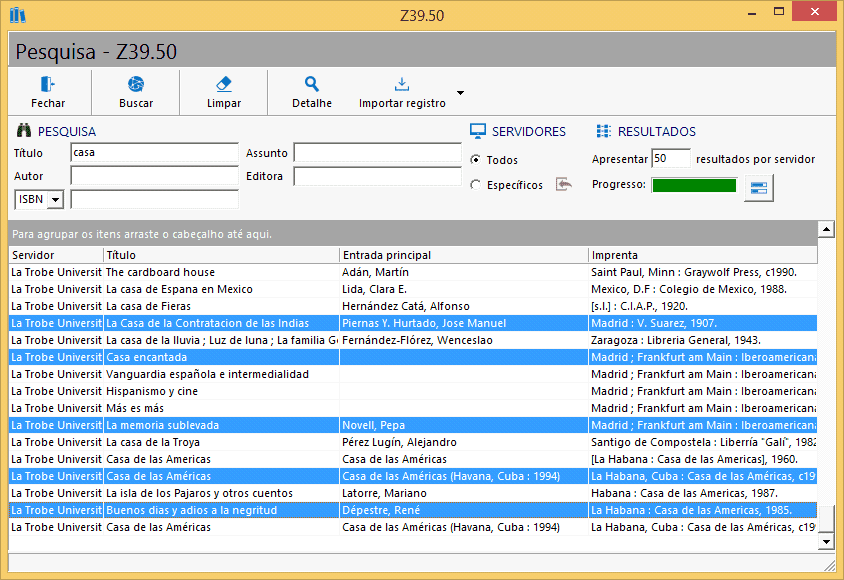Click the monitor icon beside SERVIDORES

(x=477, y=131)
